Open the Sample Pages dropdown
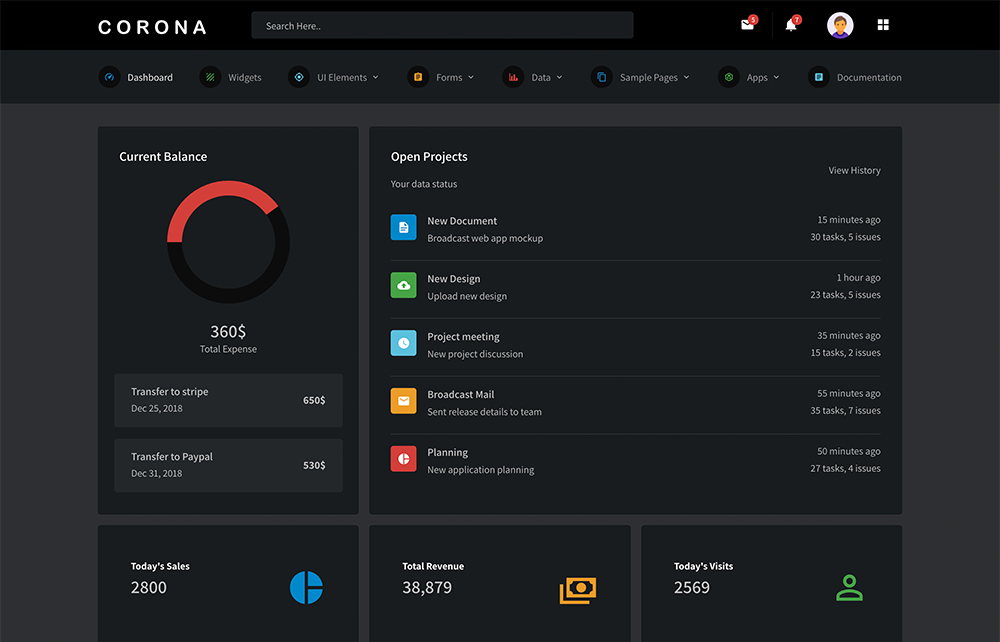 click(x=653, y=77)
